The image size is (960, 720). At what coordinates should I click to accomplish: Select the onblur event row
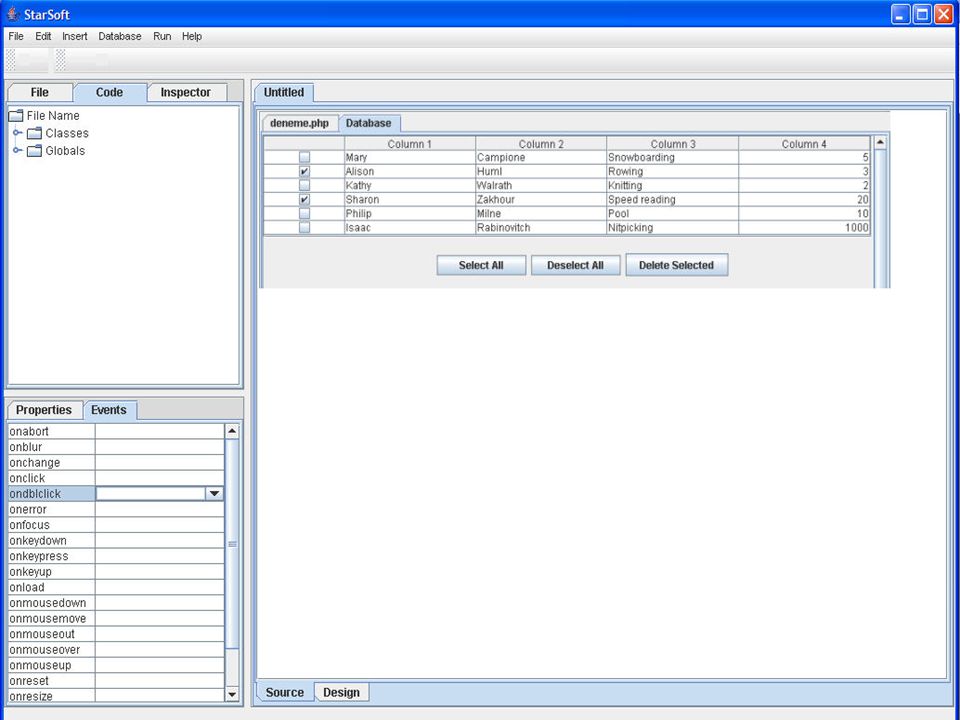[x=116, y=447]
